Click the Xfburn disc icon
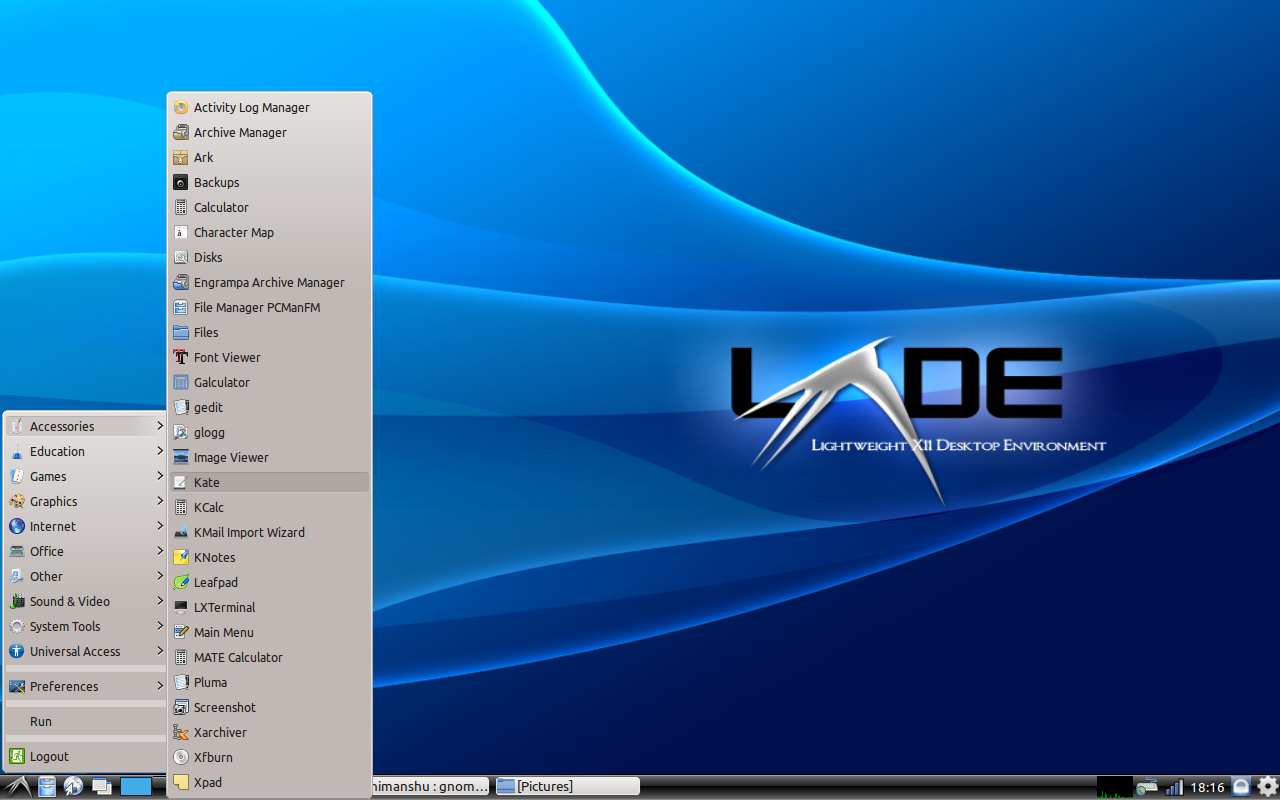 (x=180, y=757)
